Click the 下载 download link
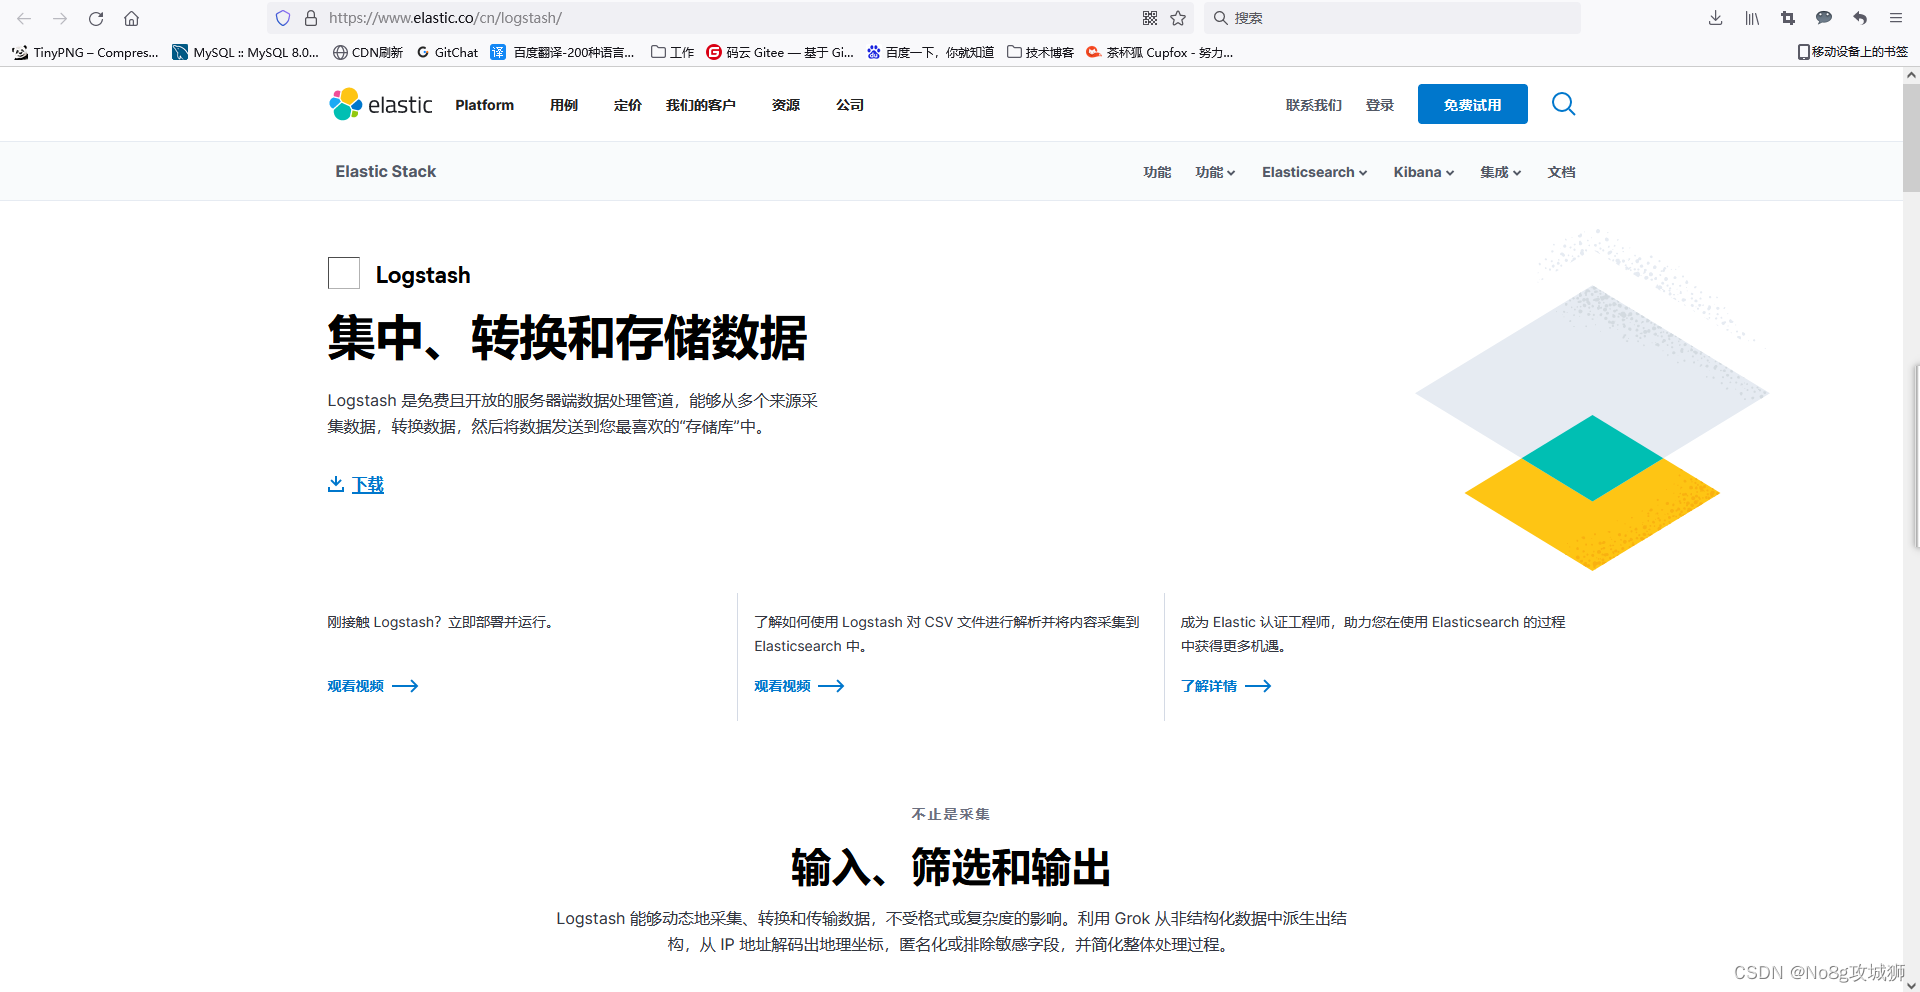This screenshot has width=1920, height=992. click(367, 484)
